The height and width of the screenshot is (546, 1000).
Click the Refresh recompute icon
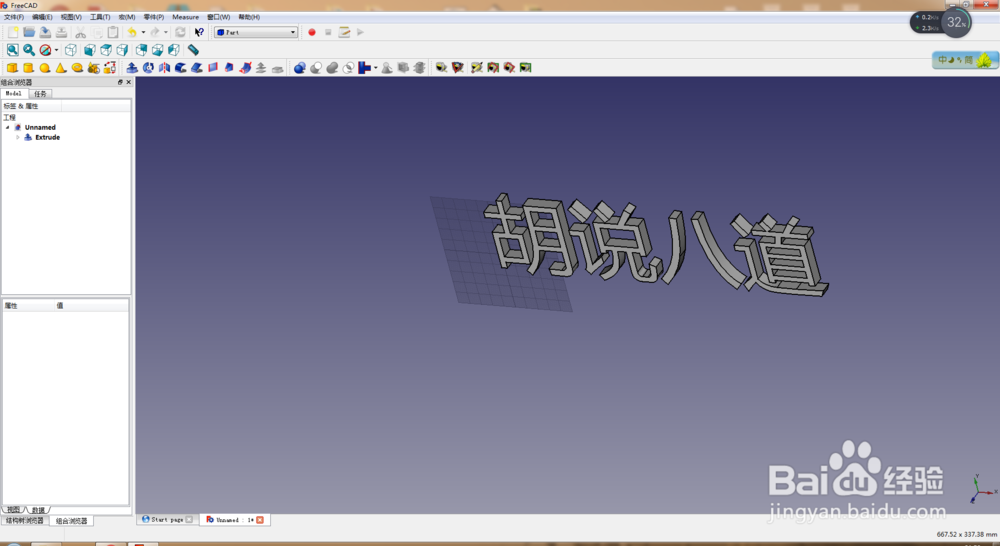(180, 32)
